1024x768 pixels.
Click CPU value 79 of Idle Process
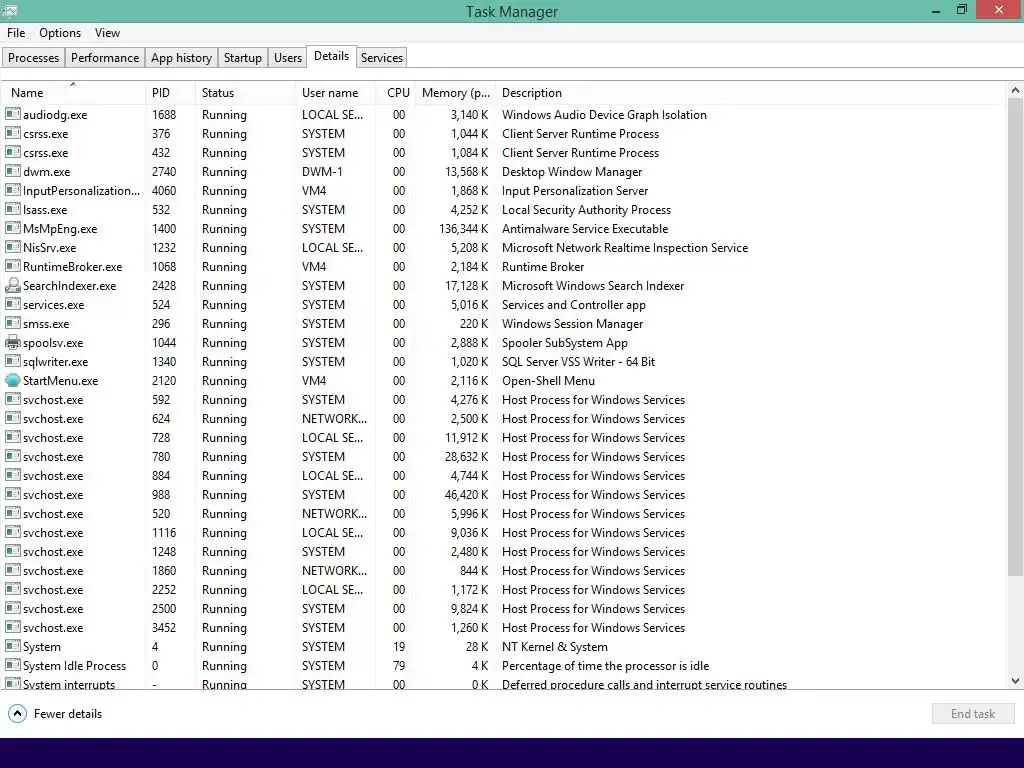click(x=398, y=665)
